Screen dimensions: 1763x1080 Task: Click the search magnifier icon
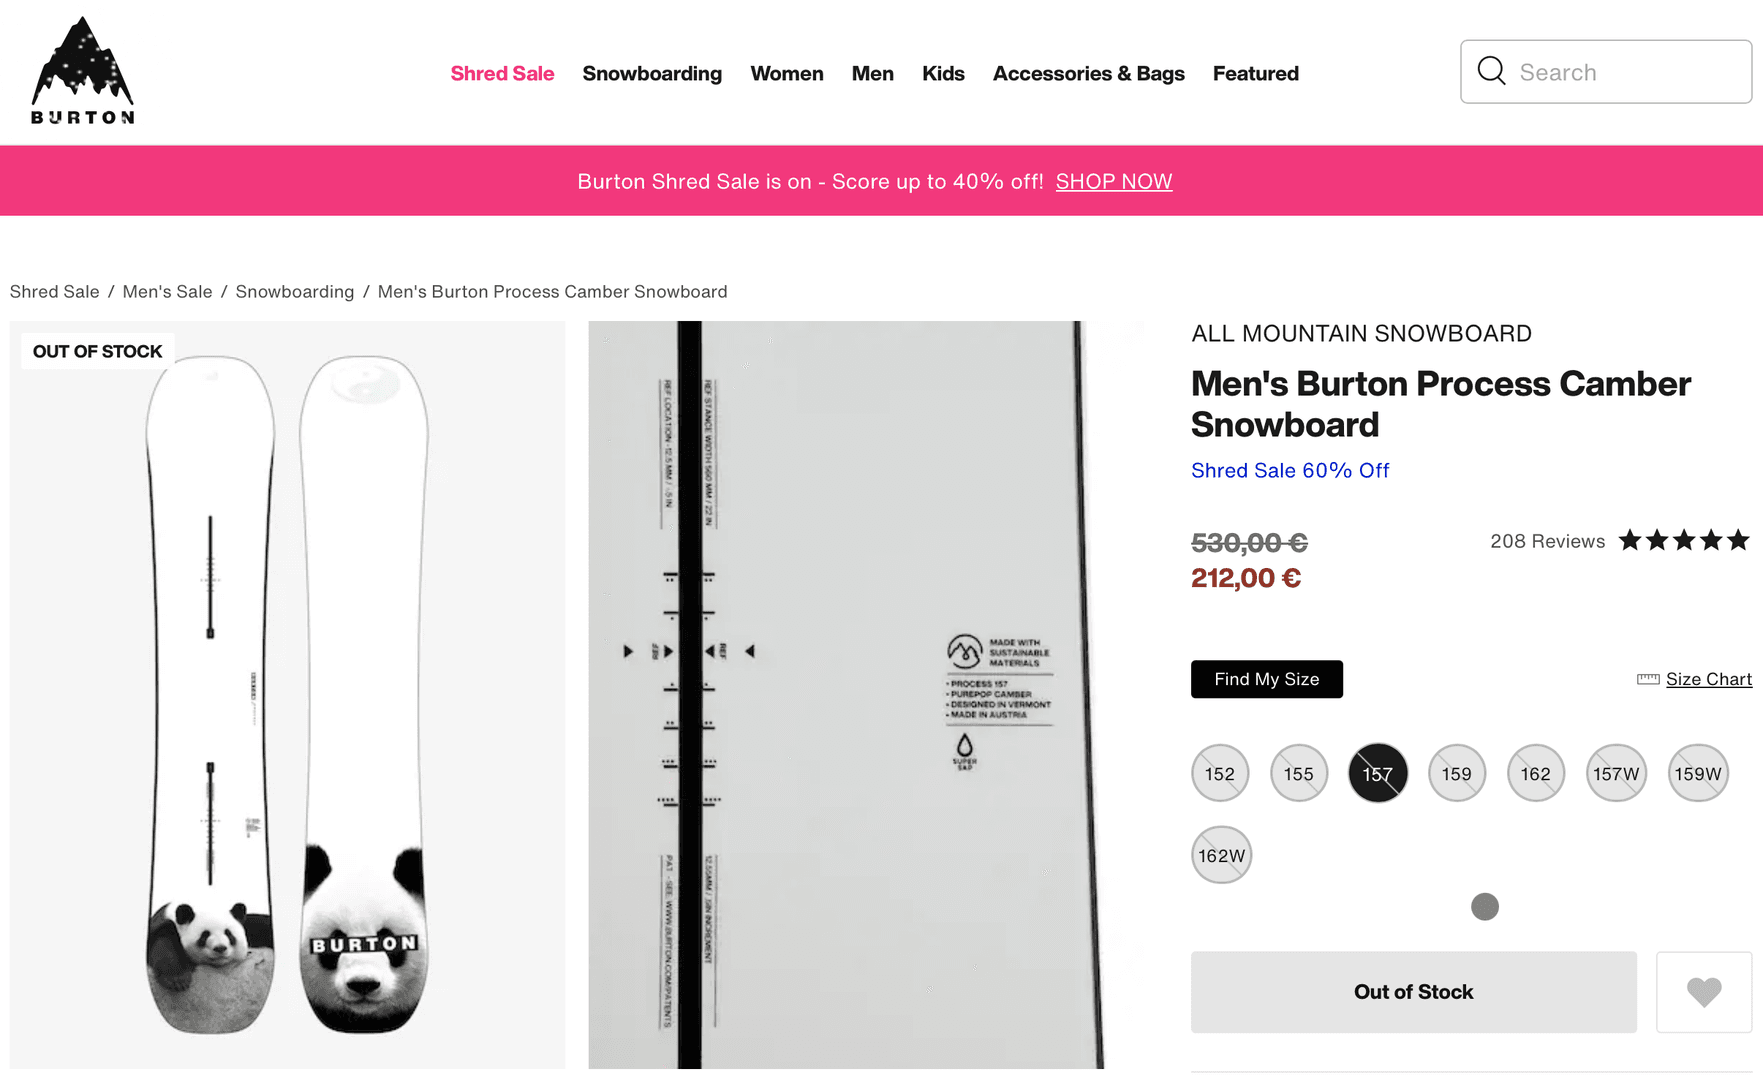tap(1491, 71)
